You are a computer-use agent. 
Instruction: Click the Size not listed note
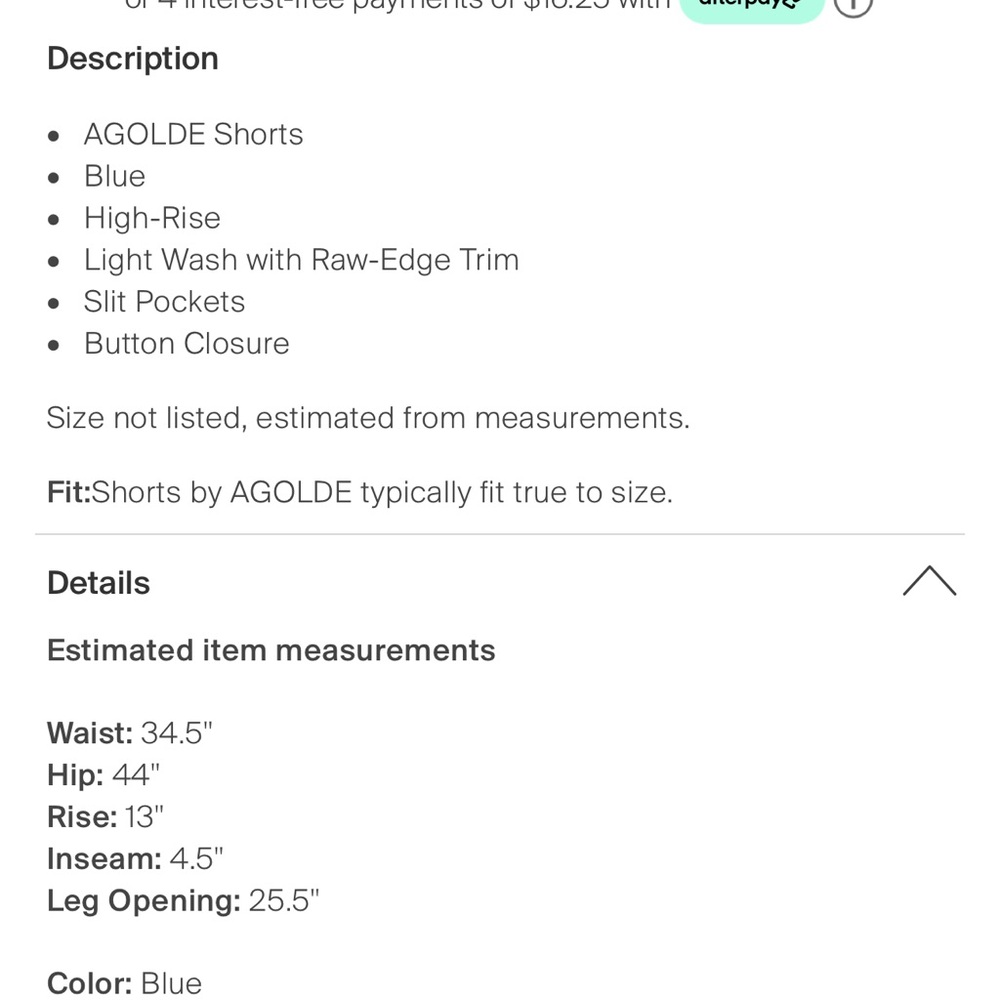[368, 418]
